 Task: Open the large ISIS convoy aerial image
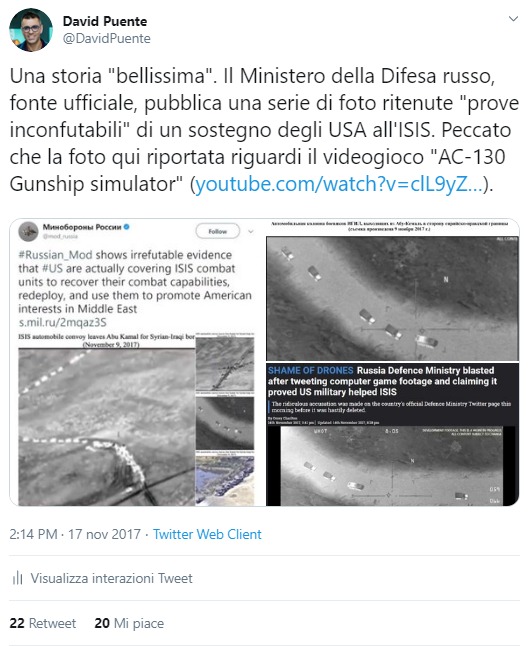(106, 427)
